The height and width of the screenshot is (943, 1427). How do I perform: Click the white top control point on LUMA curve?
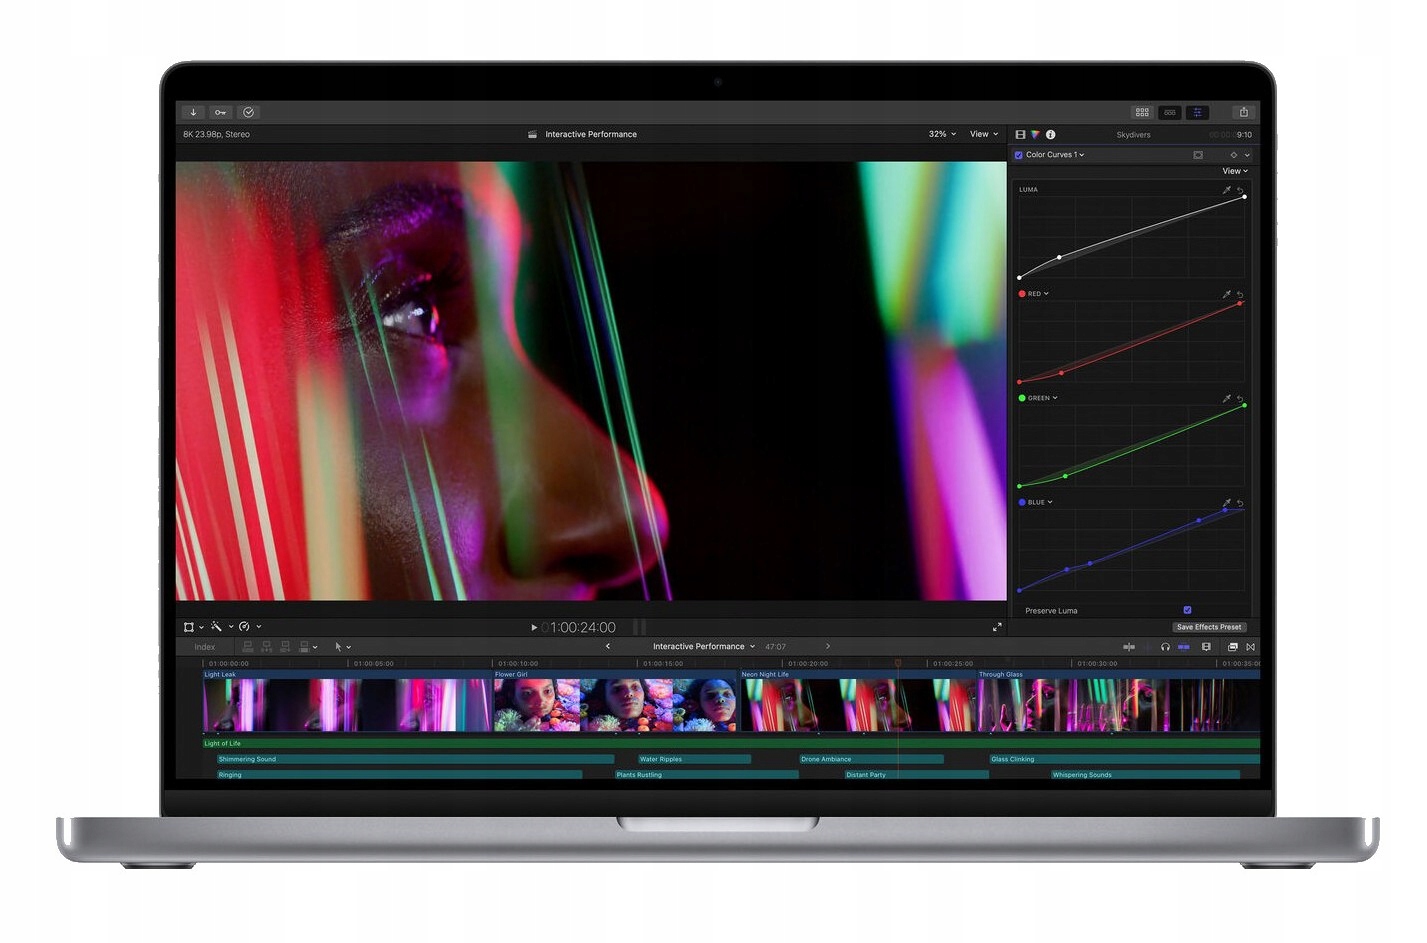[x=1244, y=197]
